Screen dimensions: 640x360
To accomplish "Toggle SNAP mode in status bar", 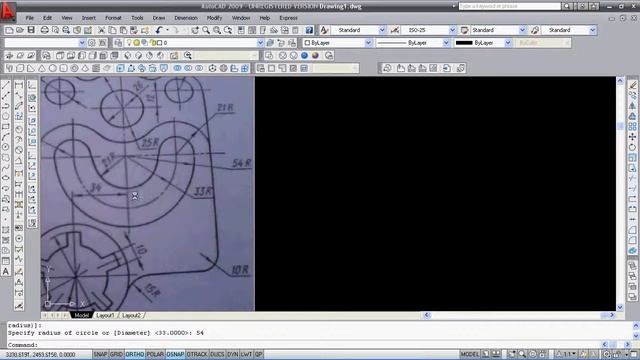I will pos(100,354).
